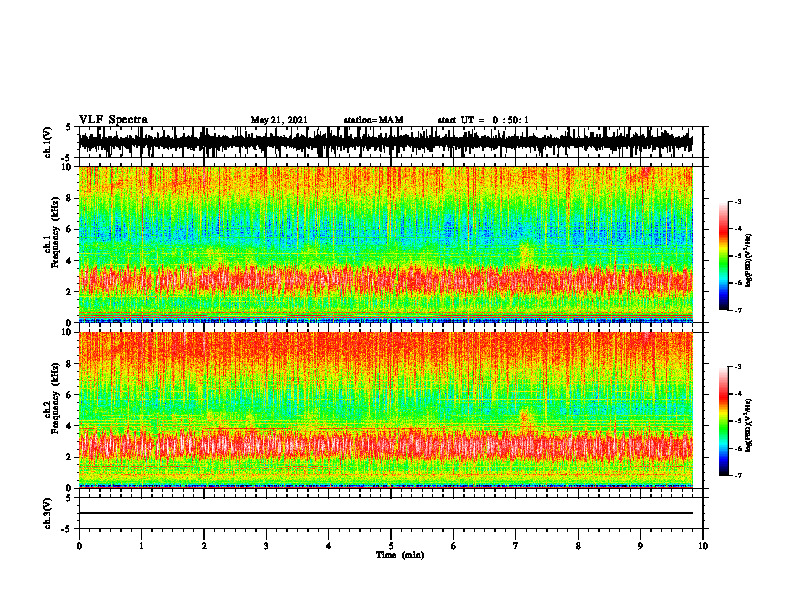
Task: Click the "Time (min)" axis label
Action: [x=400, y=555]
